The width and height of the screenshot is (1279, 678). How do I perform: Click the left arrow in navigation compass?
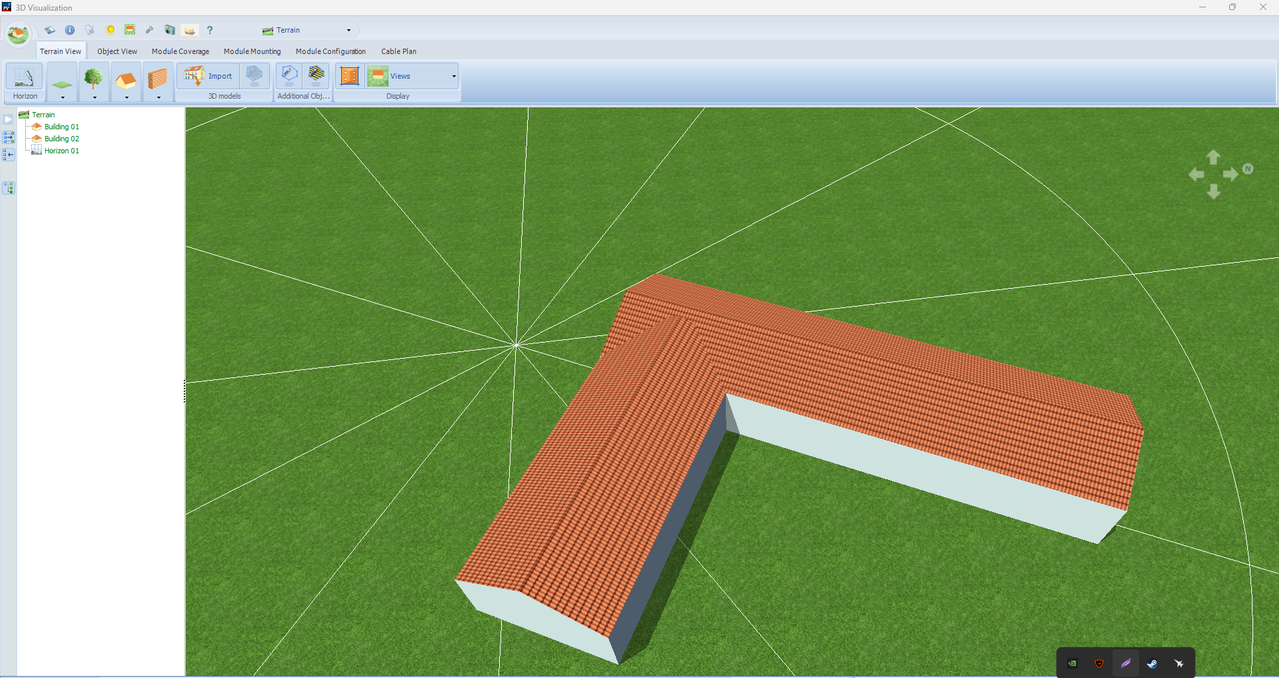point(1196,174)
